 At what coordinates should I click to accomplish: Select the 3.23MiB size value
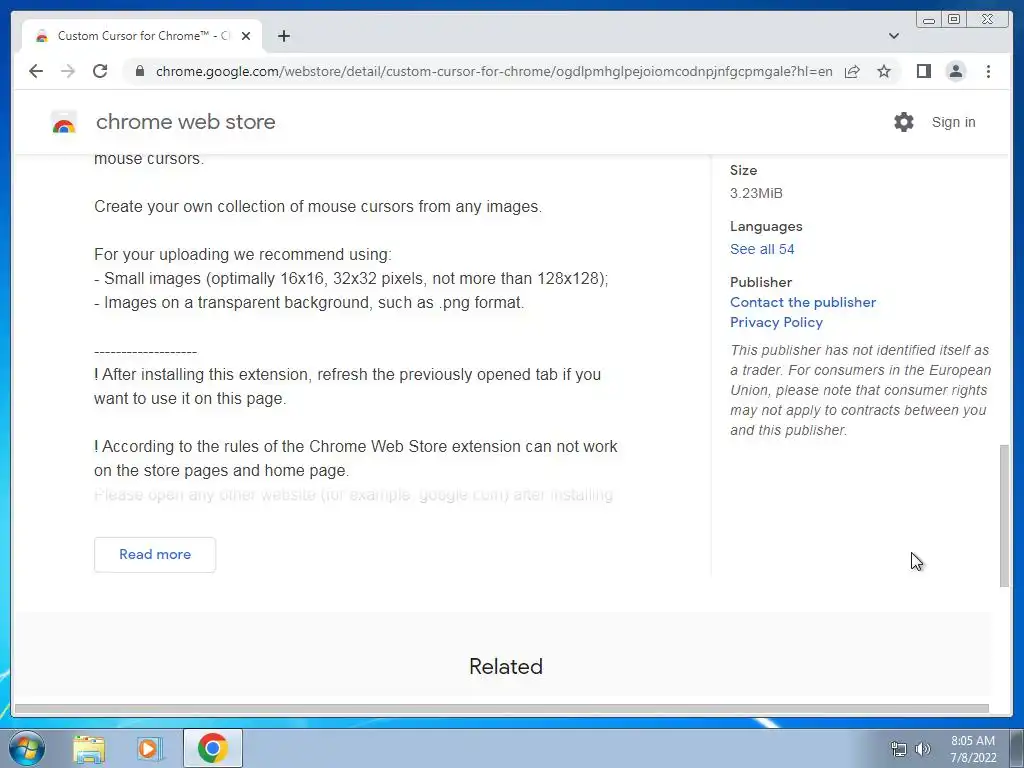coord(756,193)
